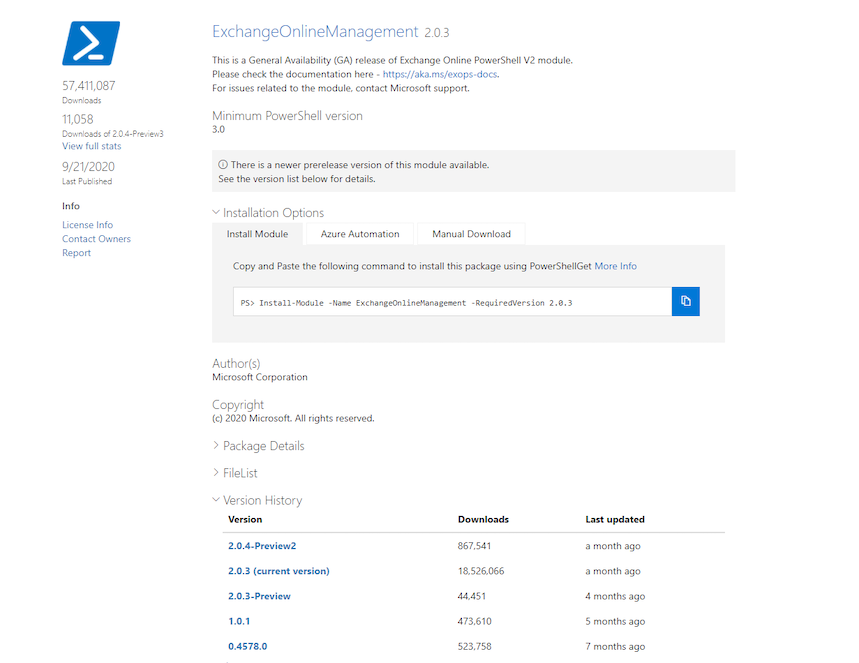Click the PowerShellGet More Info link
Screen dimensions: 859x663
(615, 266)
